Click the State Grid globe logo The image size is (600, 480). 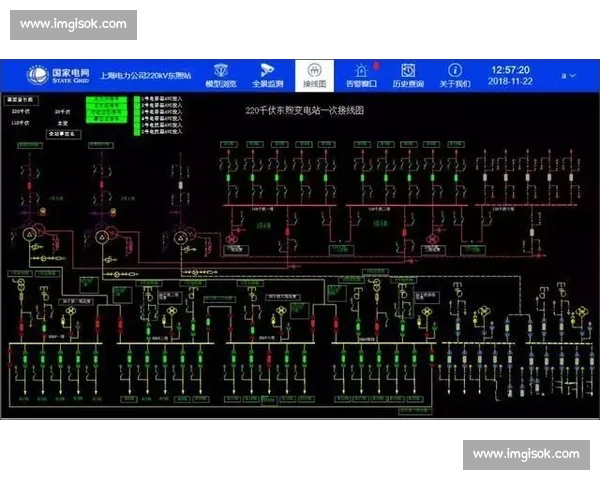(35, 75)
